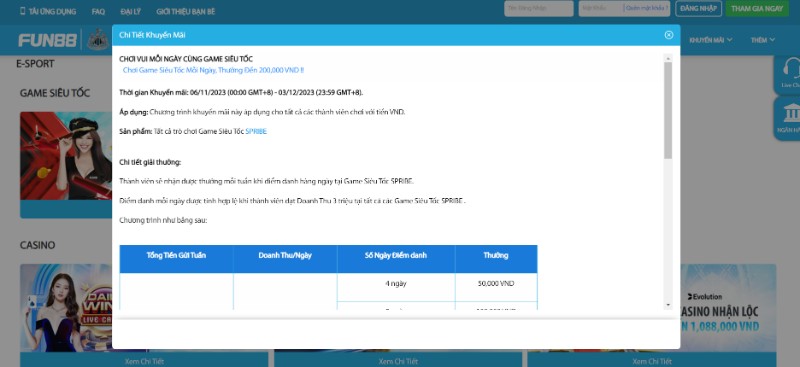This screenshot has height=367, width=800.
Task: Click the Đăng Nhập button
Action: (x=698, y=9)
